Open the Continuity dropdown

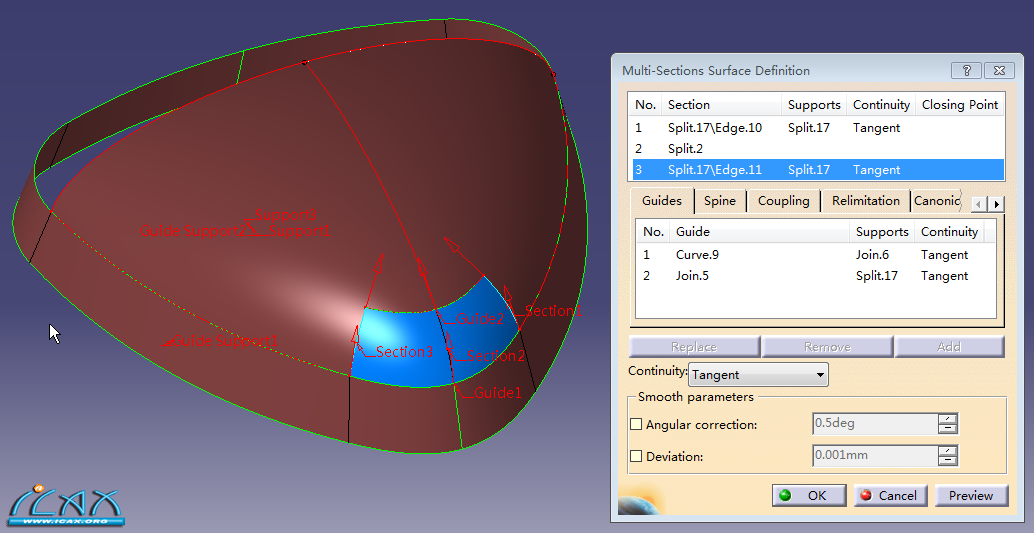pyautogui.click(x=758, y=375)
